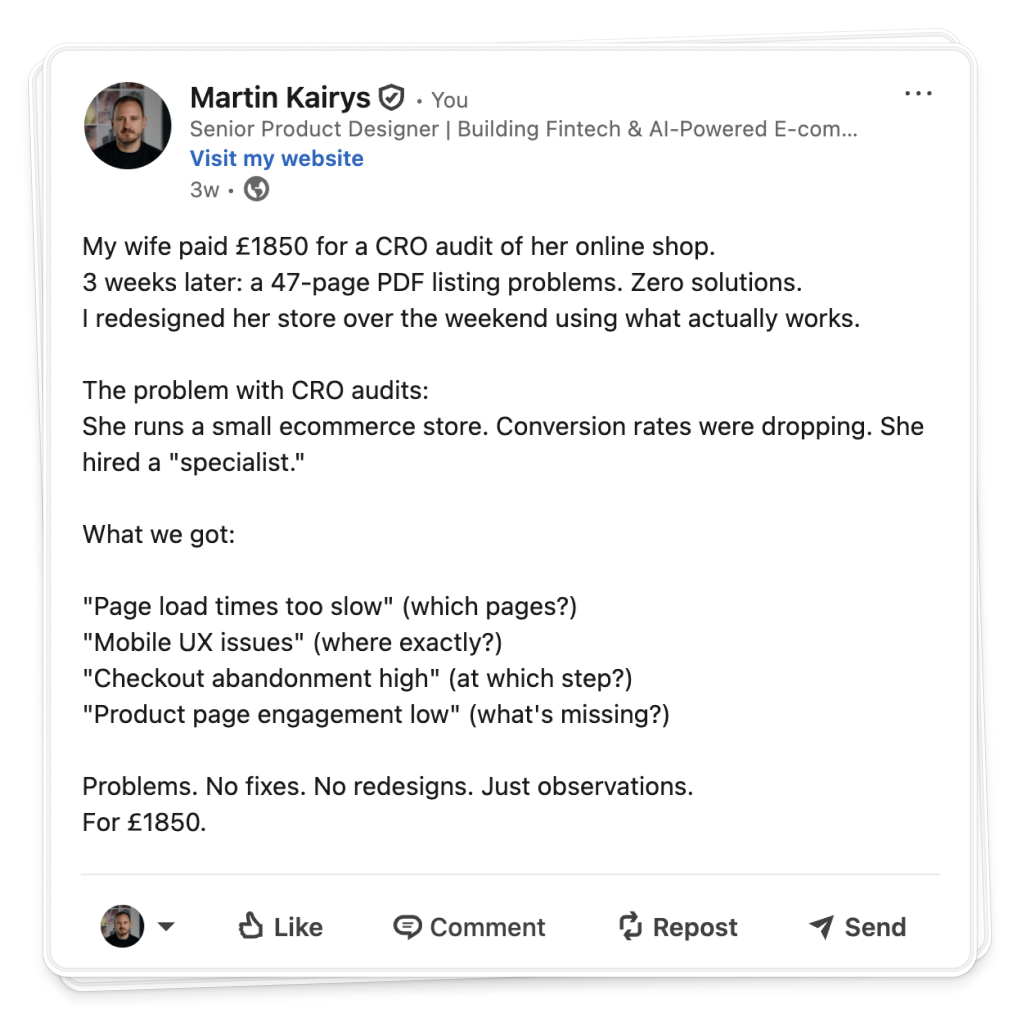Click the verified badge next to Martin Kairys
Image resolution: width=1020 pixels, height=1020 pixels.
point(390,97)
